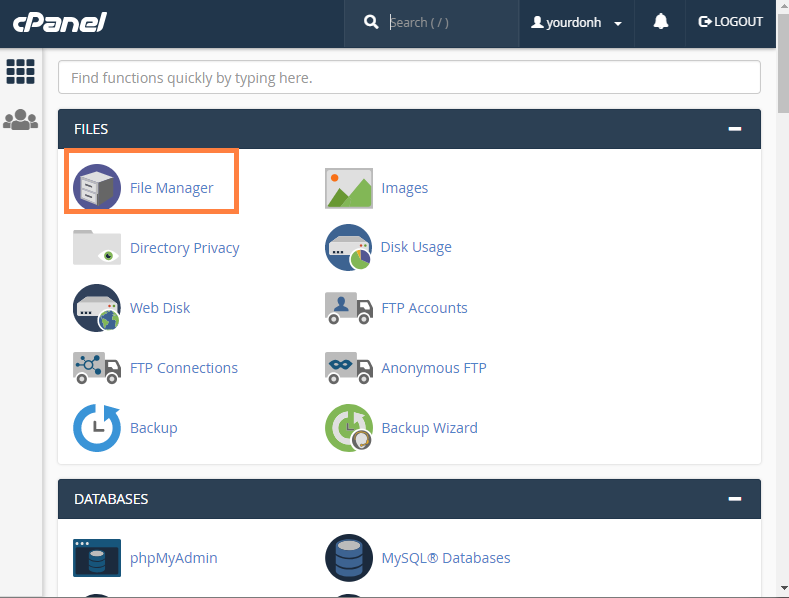Open the Web Disk link
Image resolution: width=789 pixels, height=598 pixels.
coord(160,308)
